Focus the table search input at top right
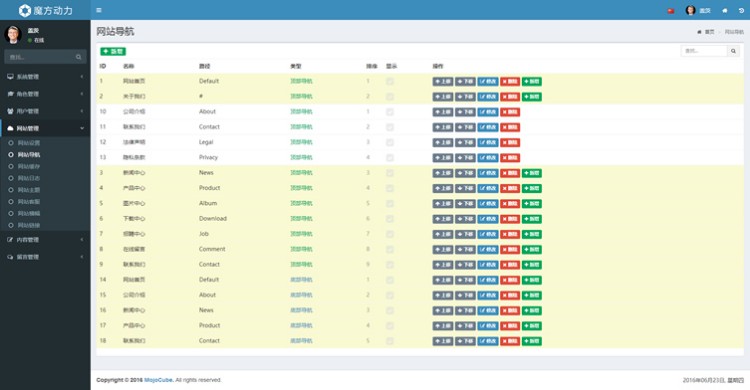This screenshot has width=750, height=390. coord(704,51)
